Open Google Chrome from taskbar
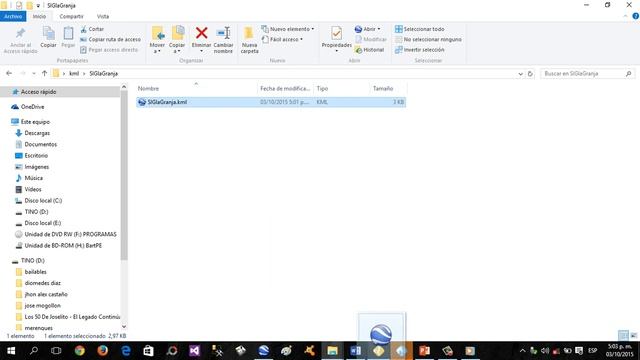640x360 pixels. point(80,351)
